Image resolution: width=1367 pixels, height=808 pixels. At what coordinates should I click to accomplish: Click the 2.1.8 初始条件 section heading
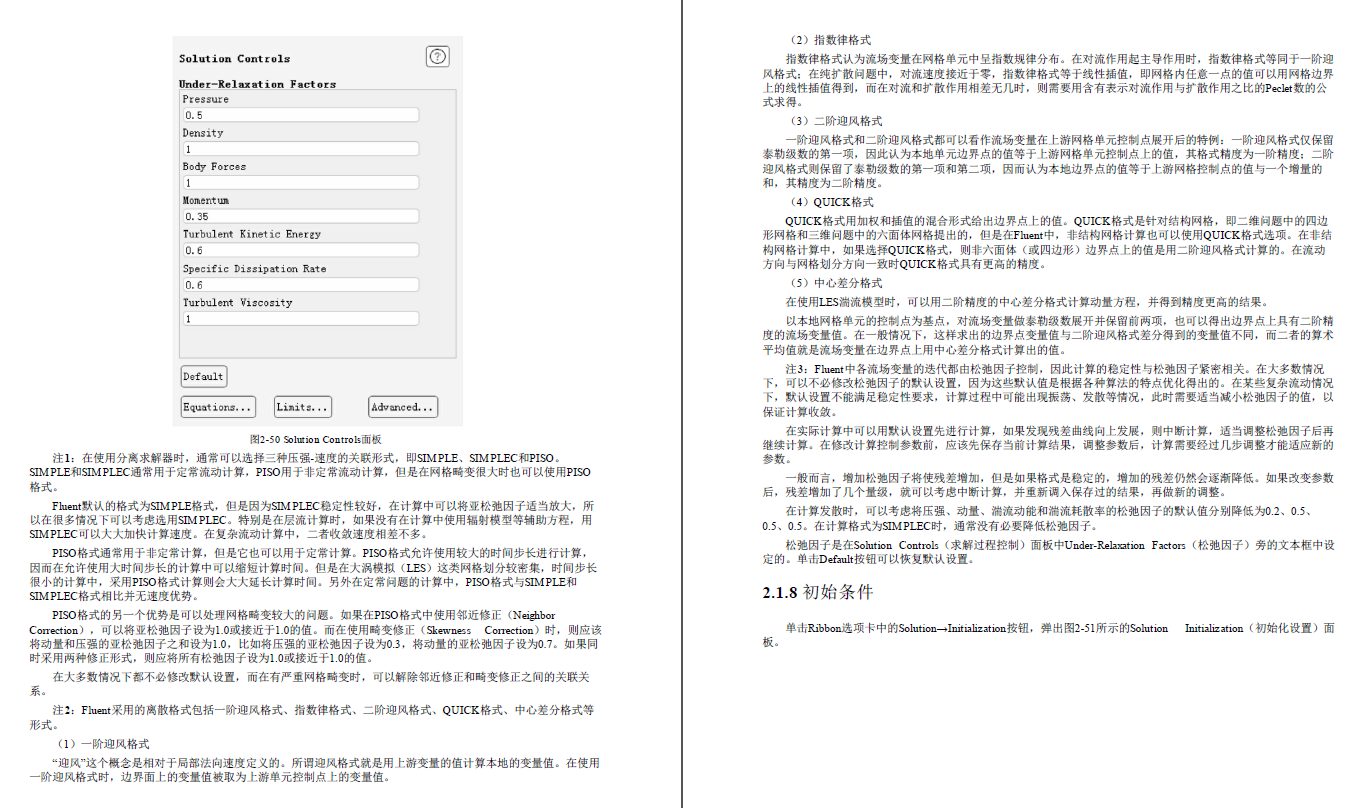(817, 592)
